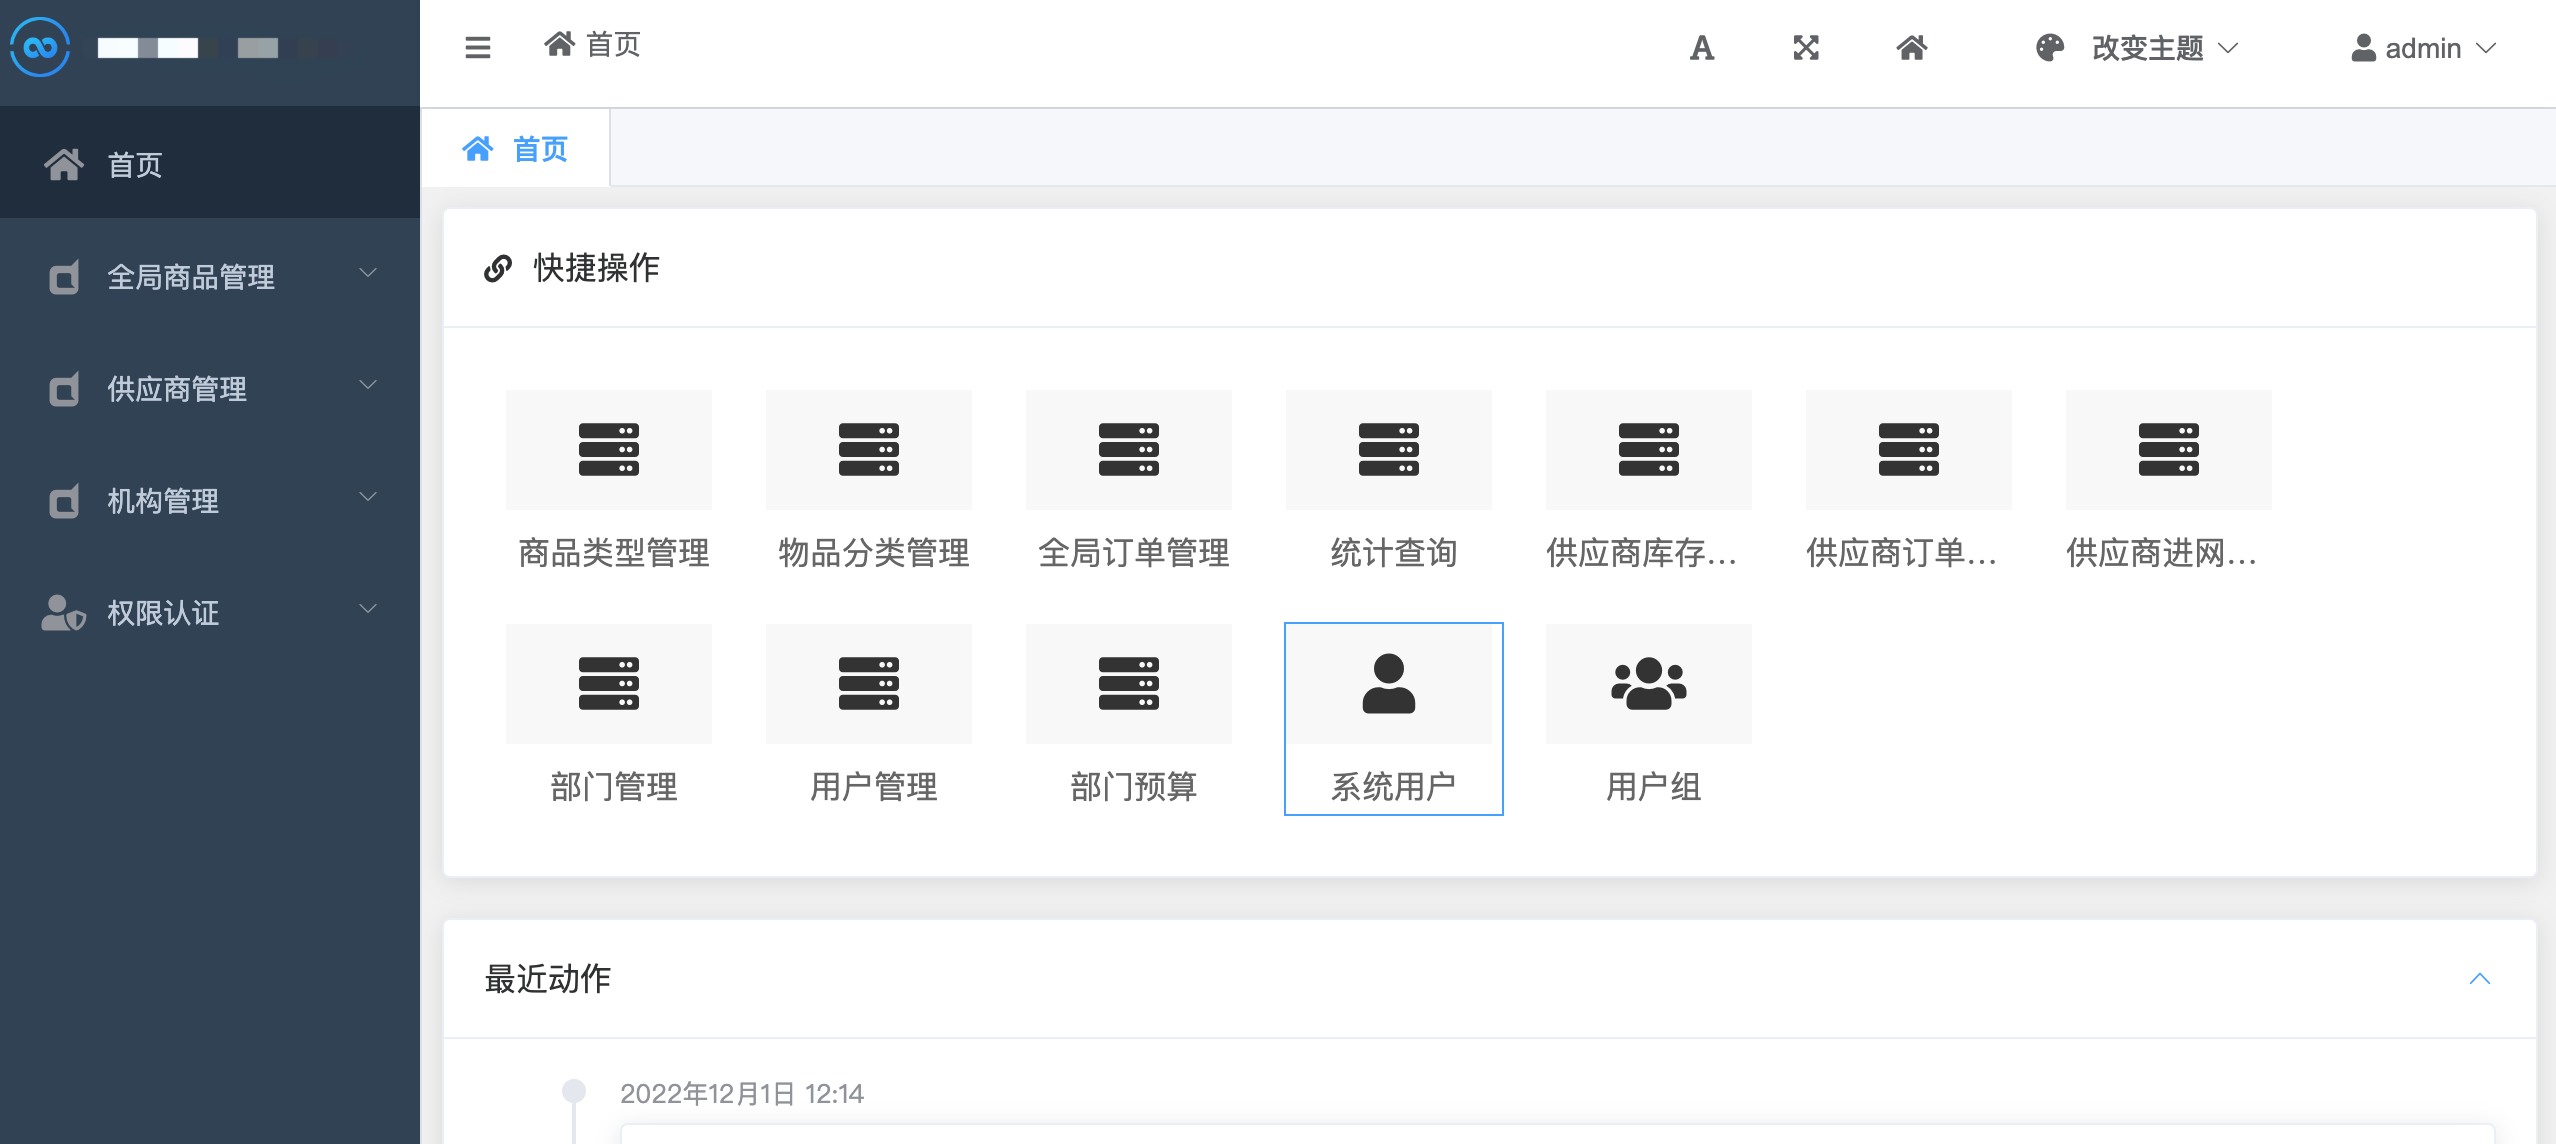Open the admin user dropdown
The height and width of the screenshot is (1144, 2556).
[2424, 48]
